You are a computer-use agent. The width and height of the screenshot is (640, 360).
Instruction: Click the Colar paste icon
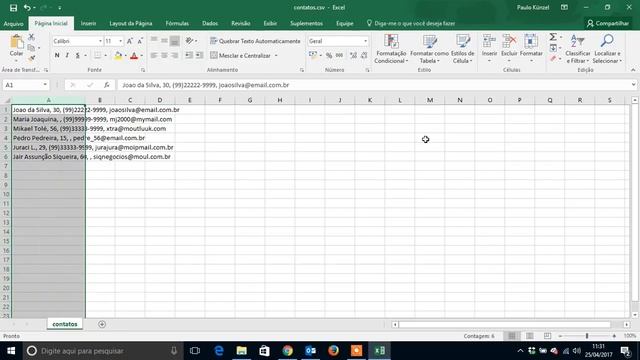point(17,42)
